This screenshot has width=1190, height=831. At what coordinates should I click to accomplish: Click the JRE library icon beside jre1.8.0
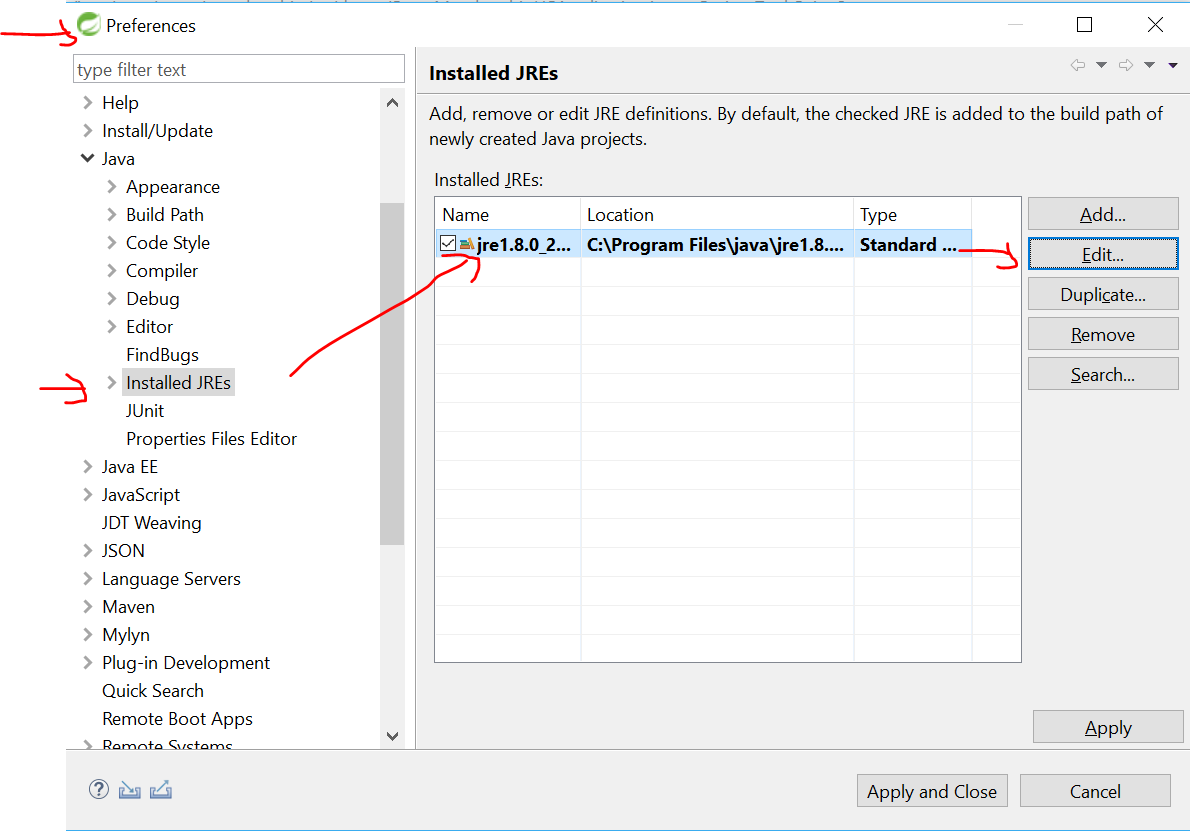(467, 244)
